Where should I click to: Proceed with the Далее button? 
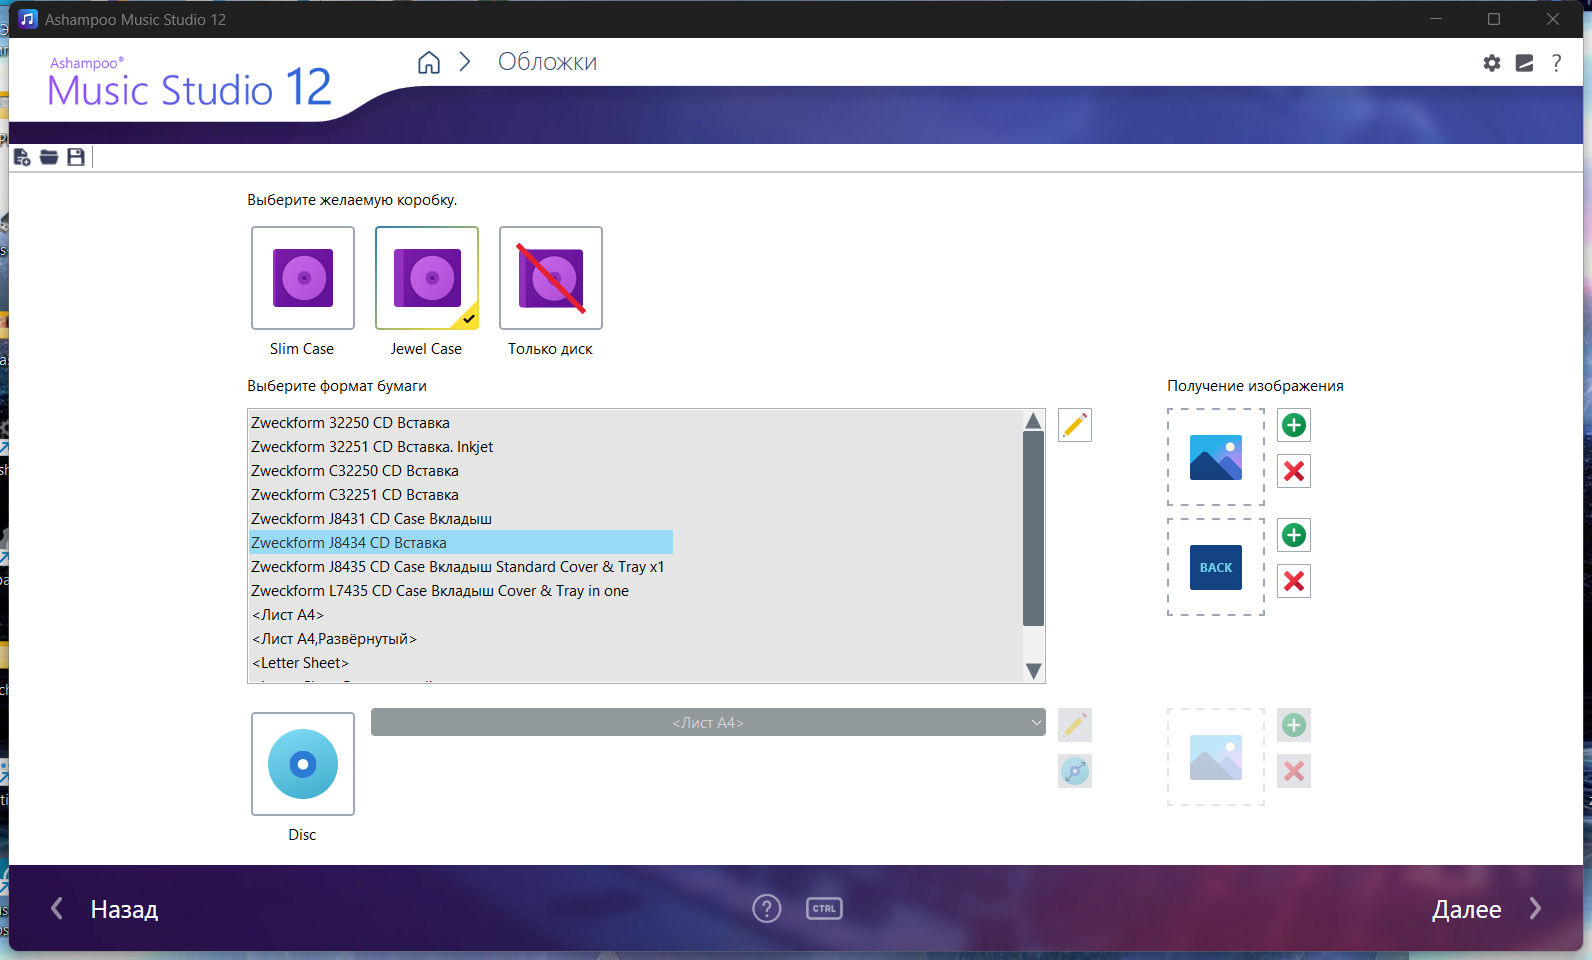[1487, 909]
